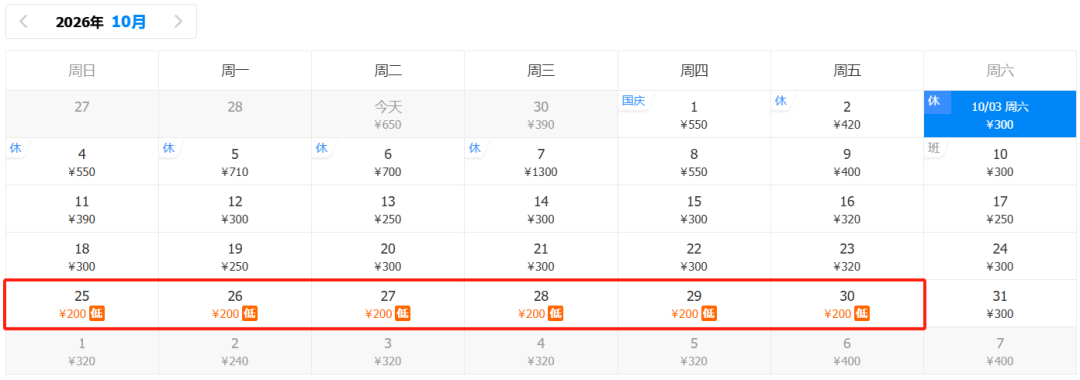Select October 1 priced ¥550
The height and width of the screenshot is (380, 1080).
[x=694, y=114]
